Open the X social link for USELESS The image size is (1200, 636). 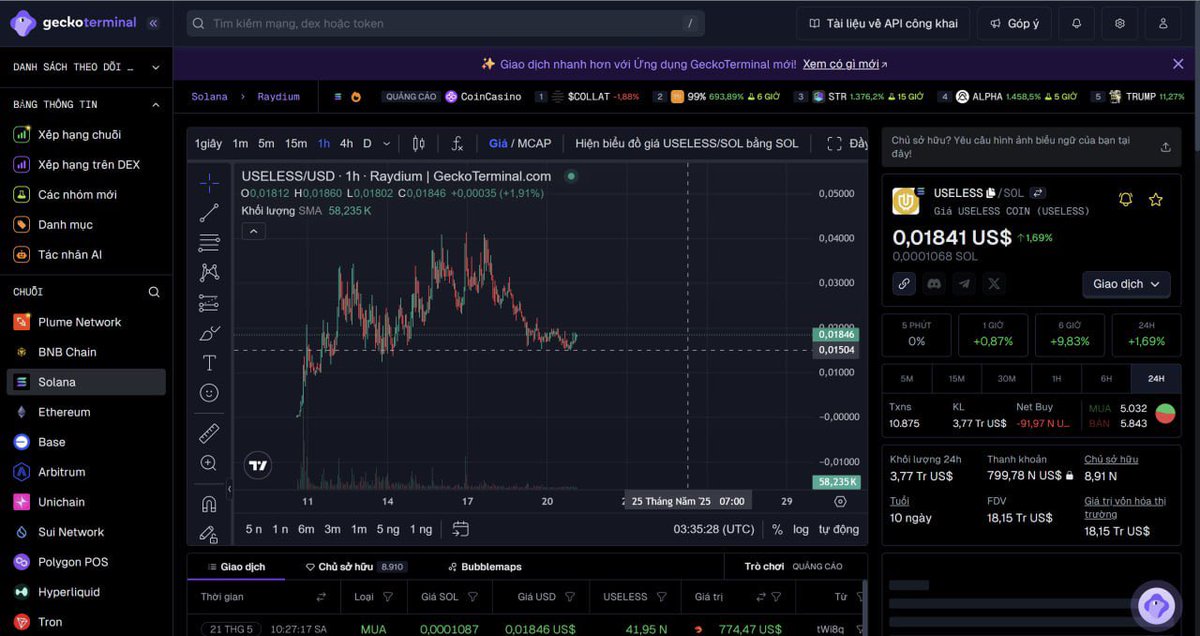(x=994, y=284)
